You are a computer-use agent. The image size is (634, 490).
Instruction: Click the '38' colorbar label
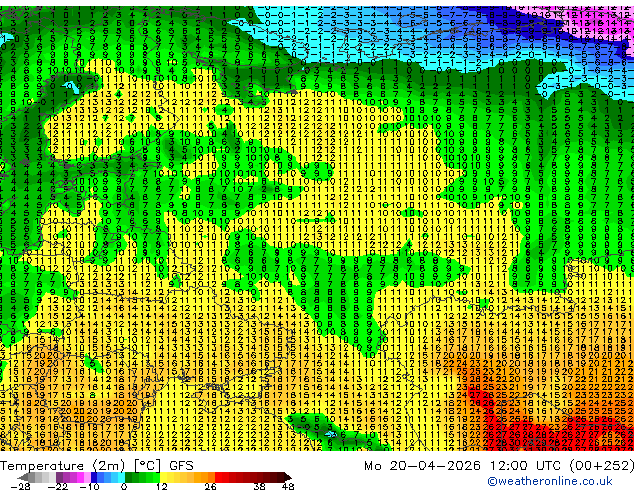tap(259, 486)
